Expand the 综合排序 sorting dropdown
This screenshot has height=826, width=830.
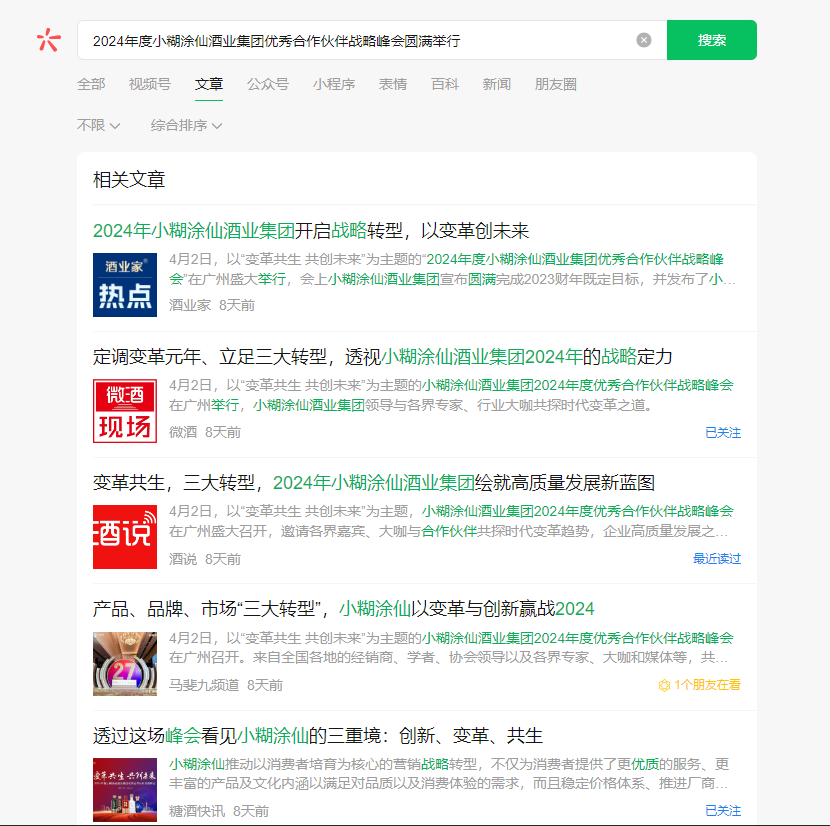coord(186,125)
